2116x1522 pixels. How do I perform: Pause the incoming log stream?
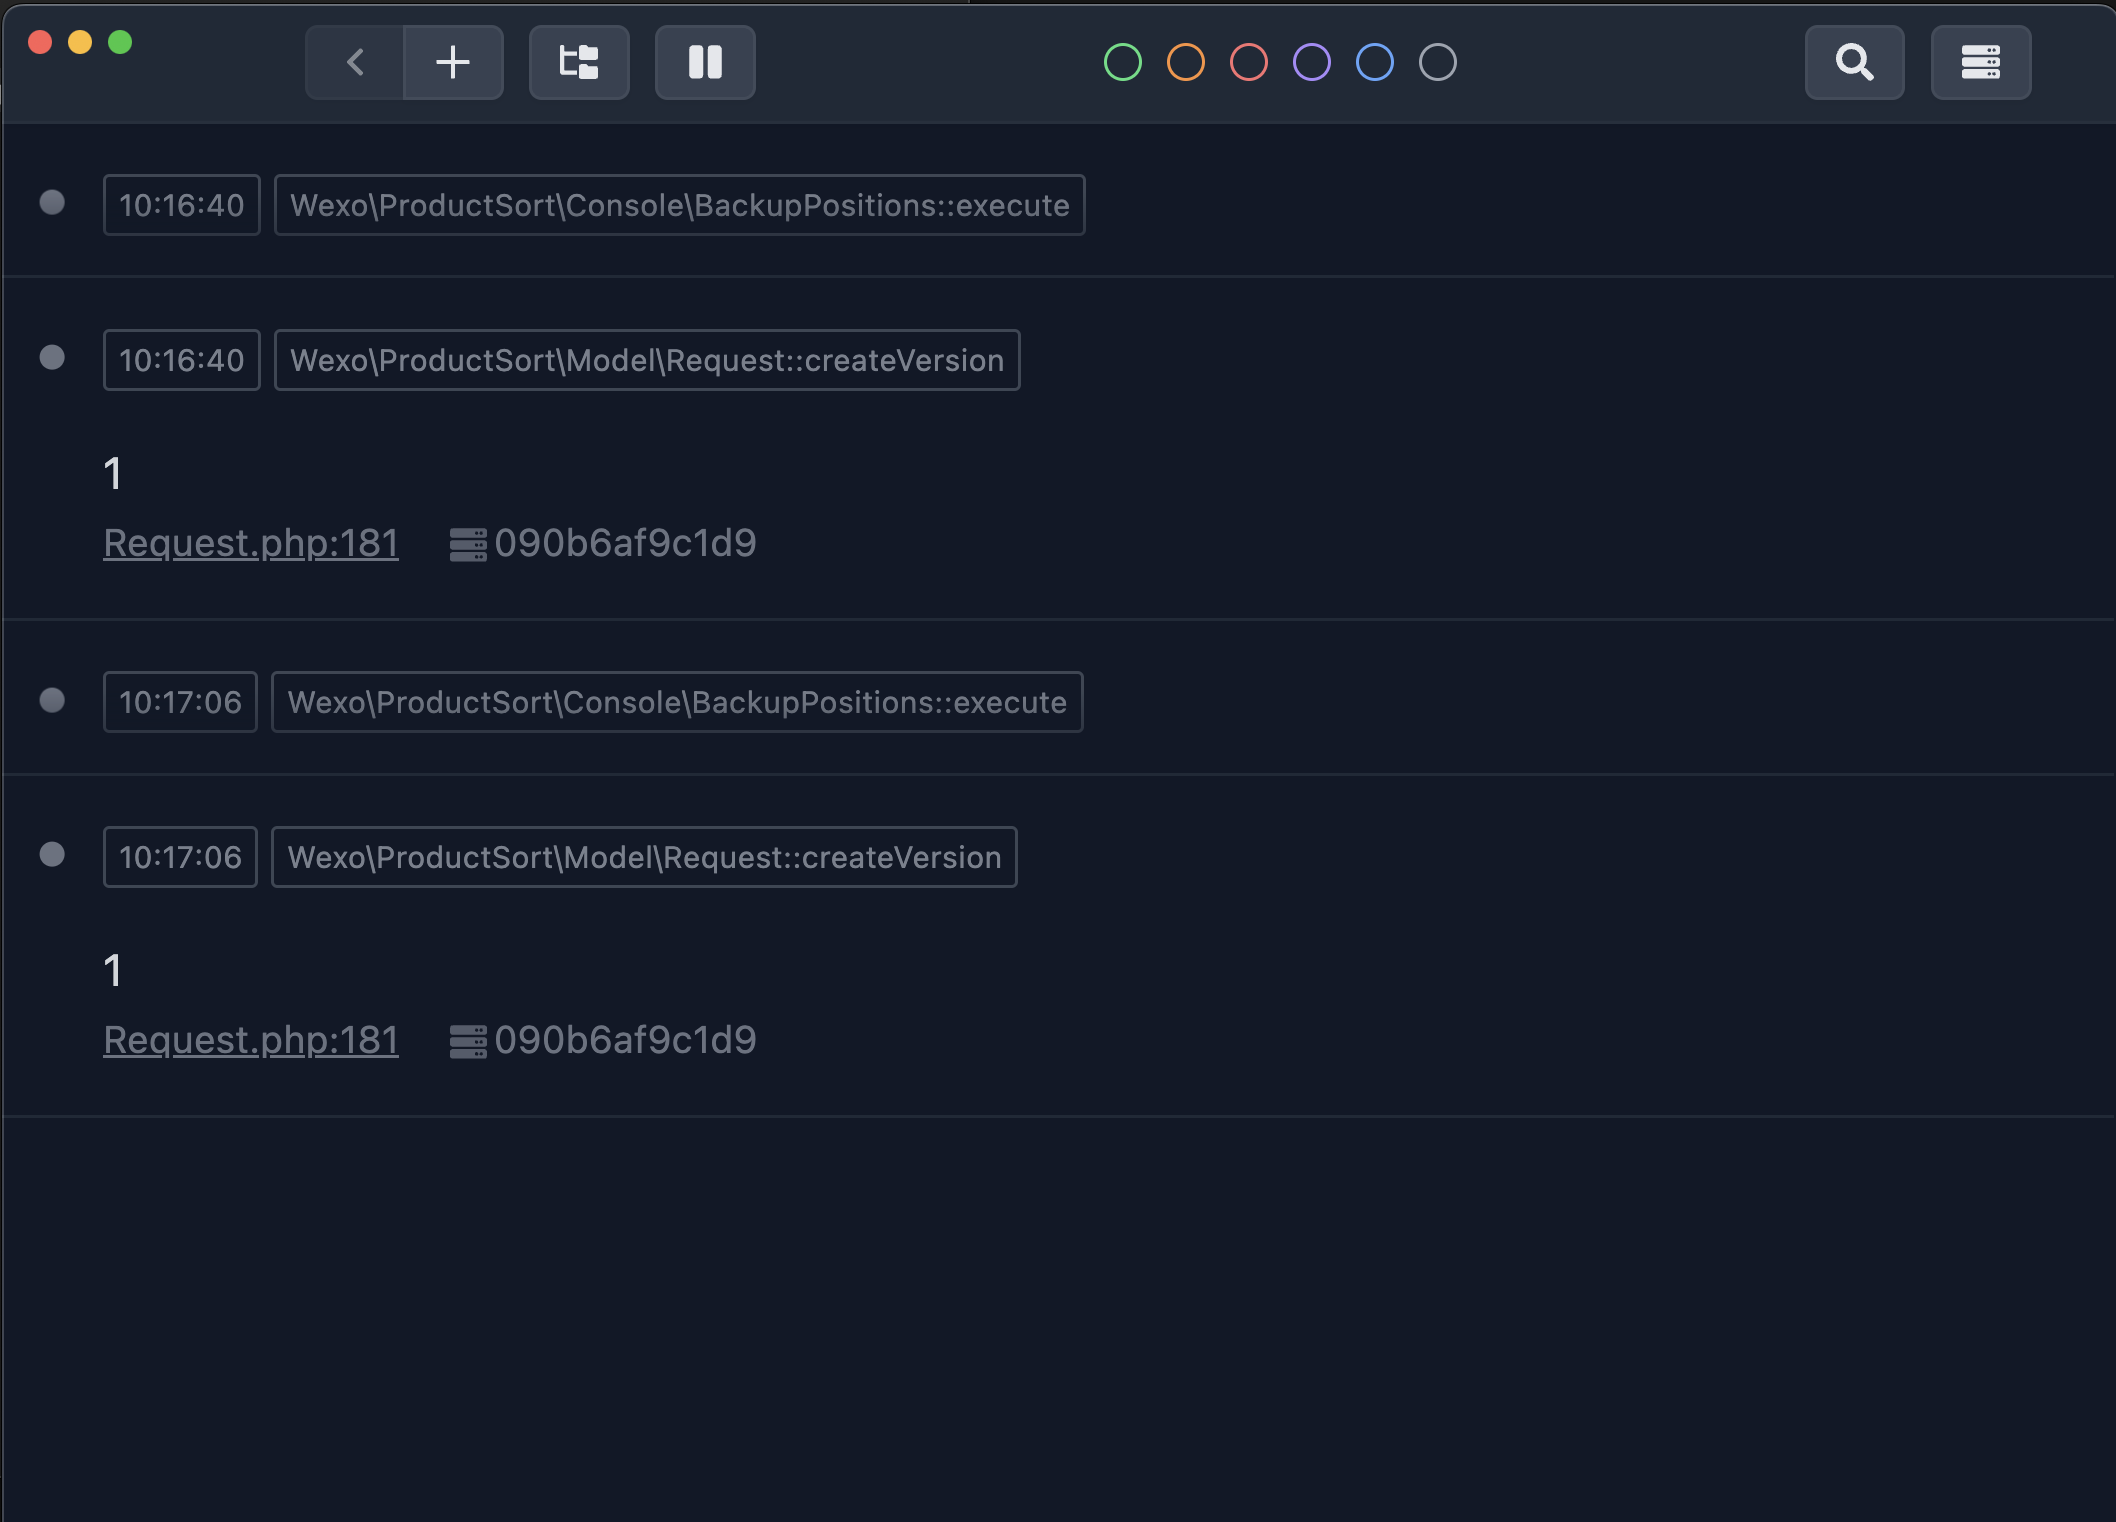coord(704,62)
